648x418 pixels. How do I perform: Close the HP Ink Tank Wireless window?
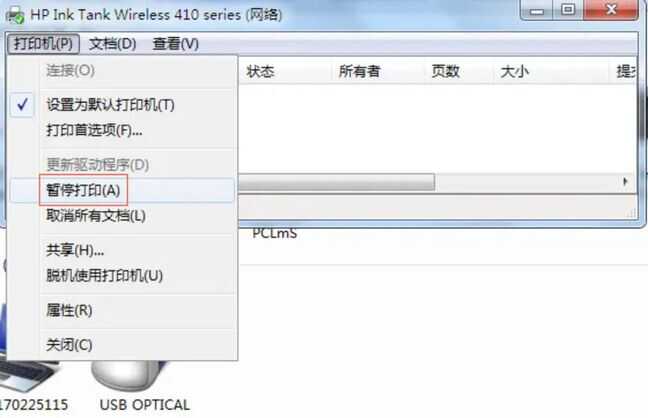click(611, 10)
